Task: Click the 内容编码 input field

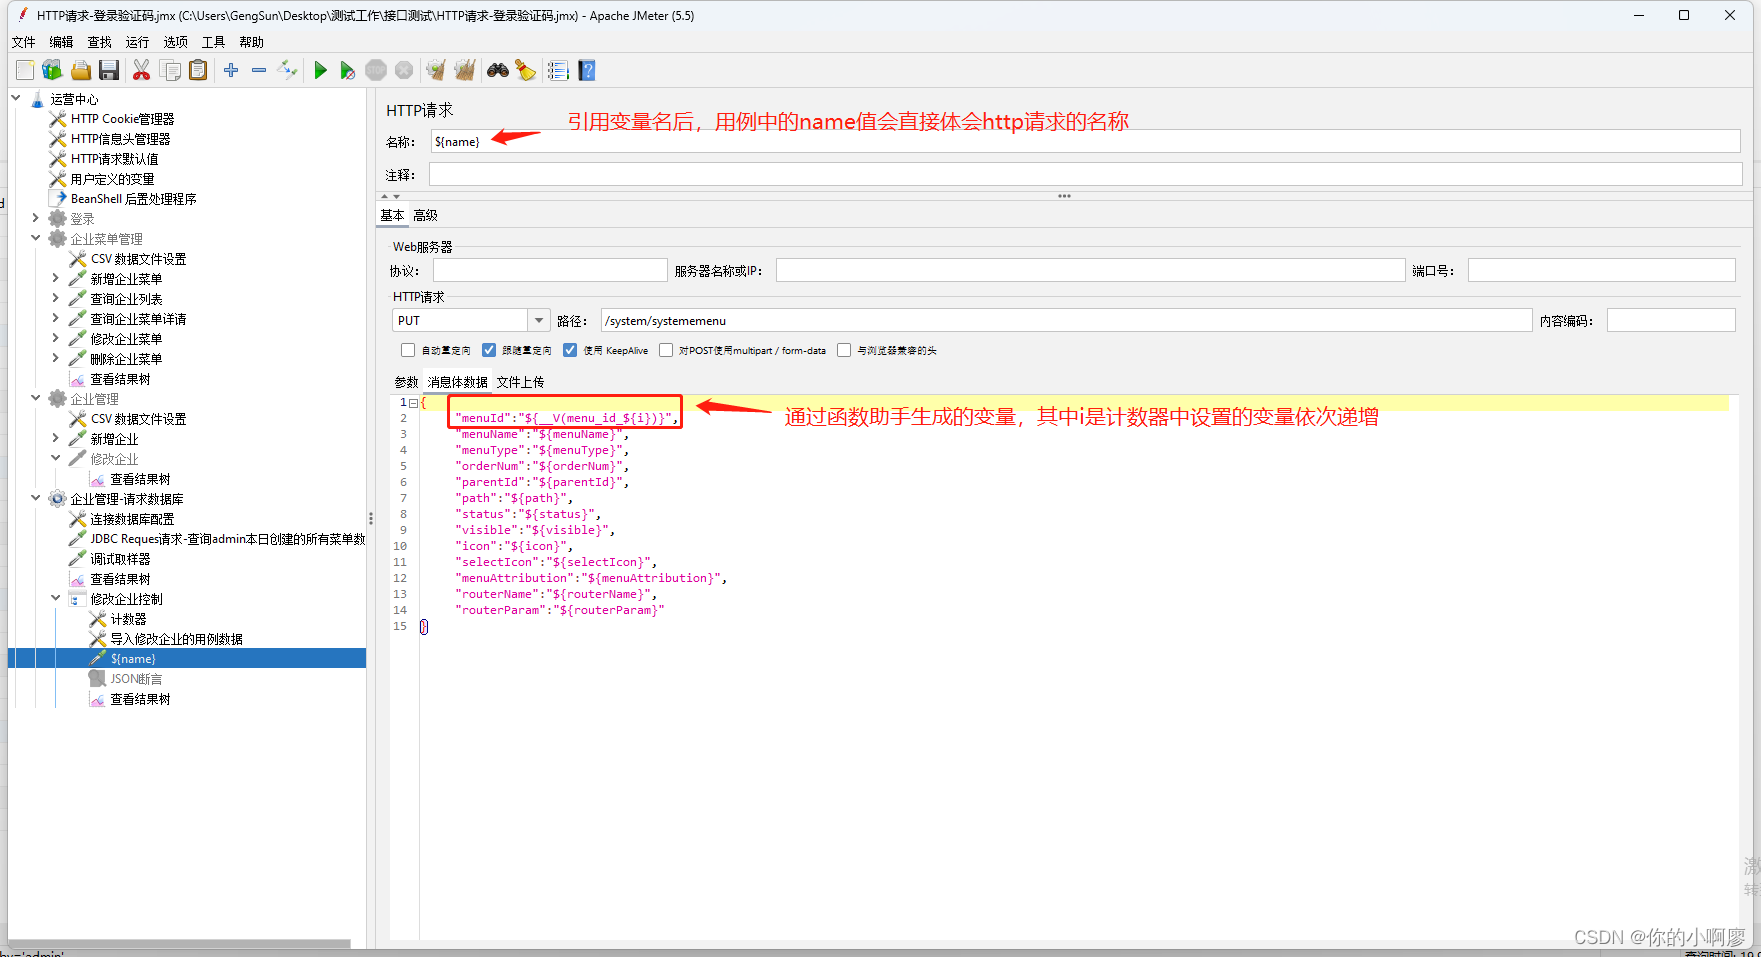Action: pyautogui.click(x=1670, y=320)
